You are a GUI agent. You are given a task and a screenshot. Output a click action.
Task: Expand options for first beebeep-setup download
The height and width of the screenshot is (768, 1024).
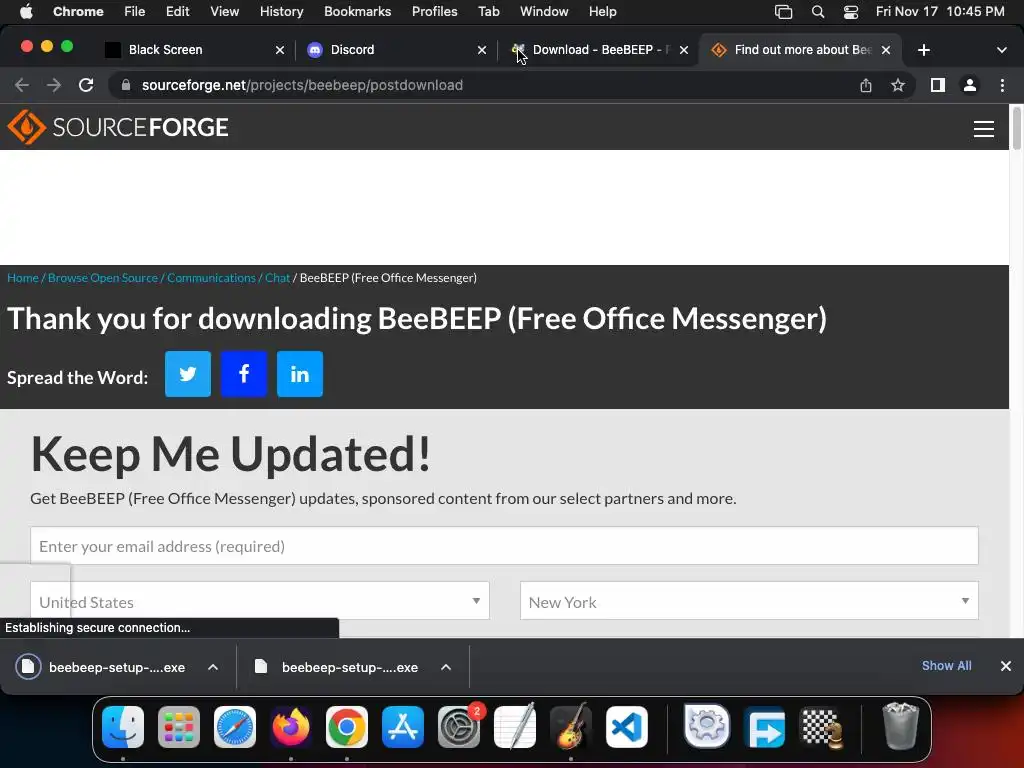[213, 667]
